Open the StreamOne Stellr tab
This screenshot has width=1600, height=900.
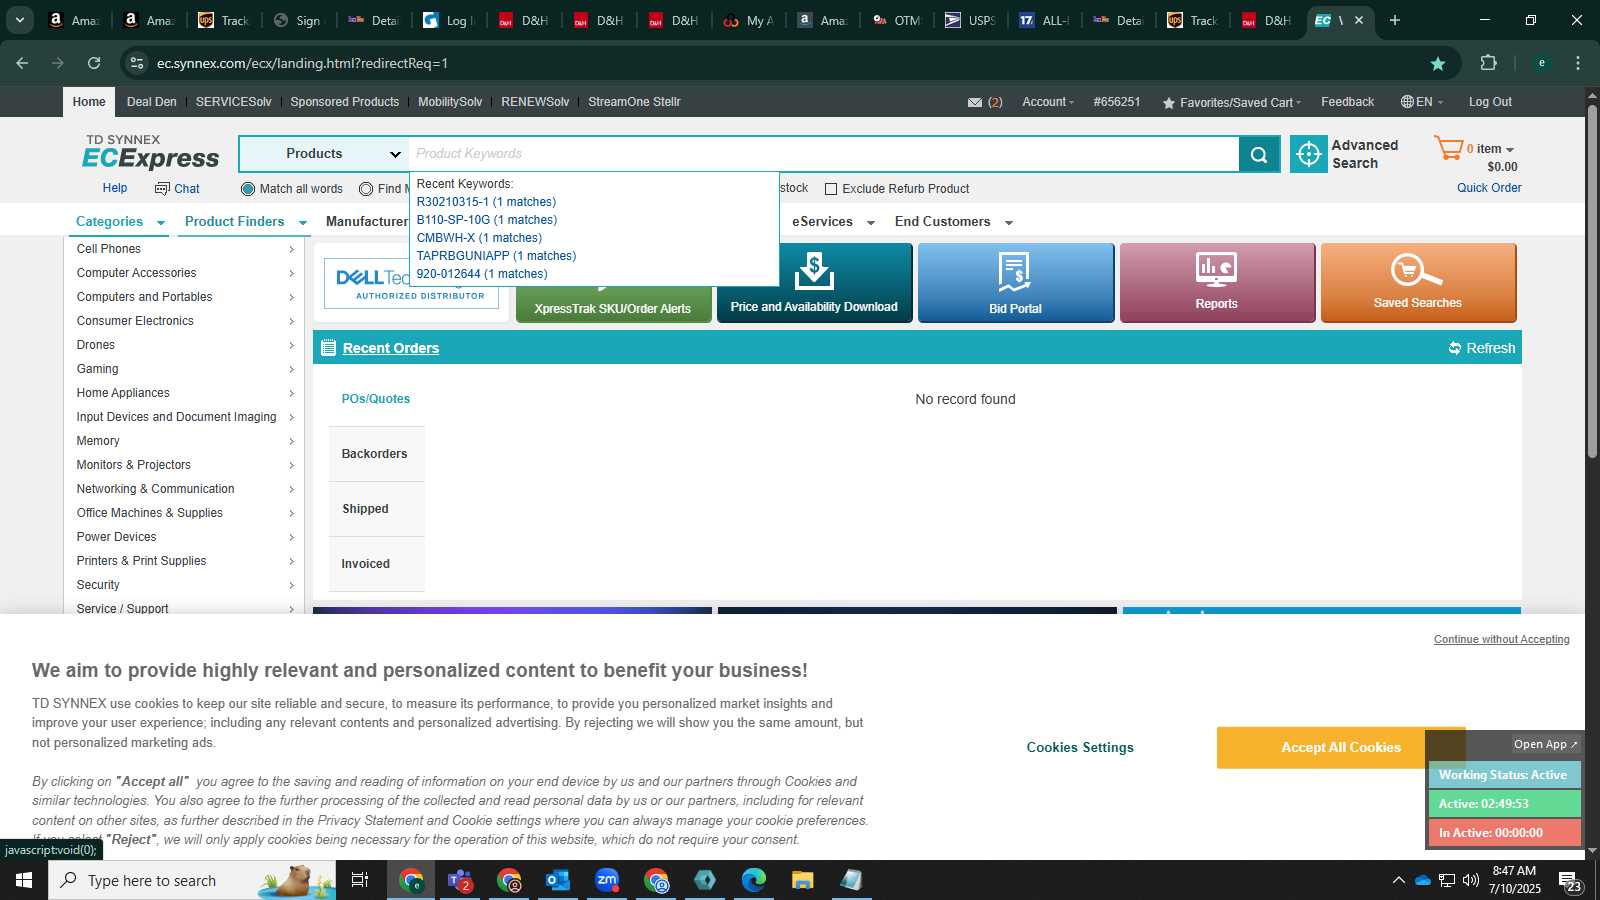[634, 102]
